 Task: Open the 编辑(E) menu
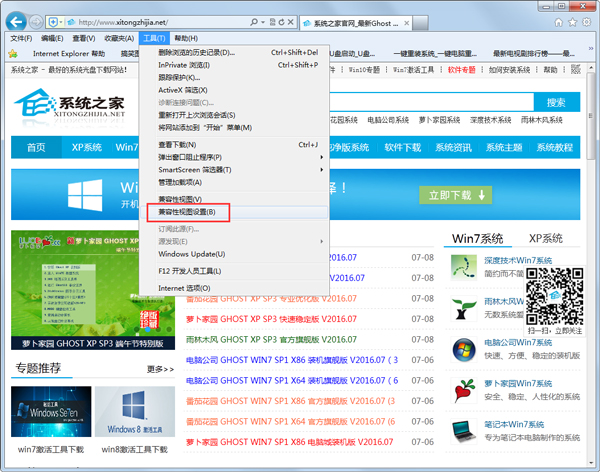pos(52,38)
